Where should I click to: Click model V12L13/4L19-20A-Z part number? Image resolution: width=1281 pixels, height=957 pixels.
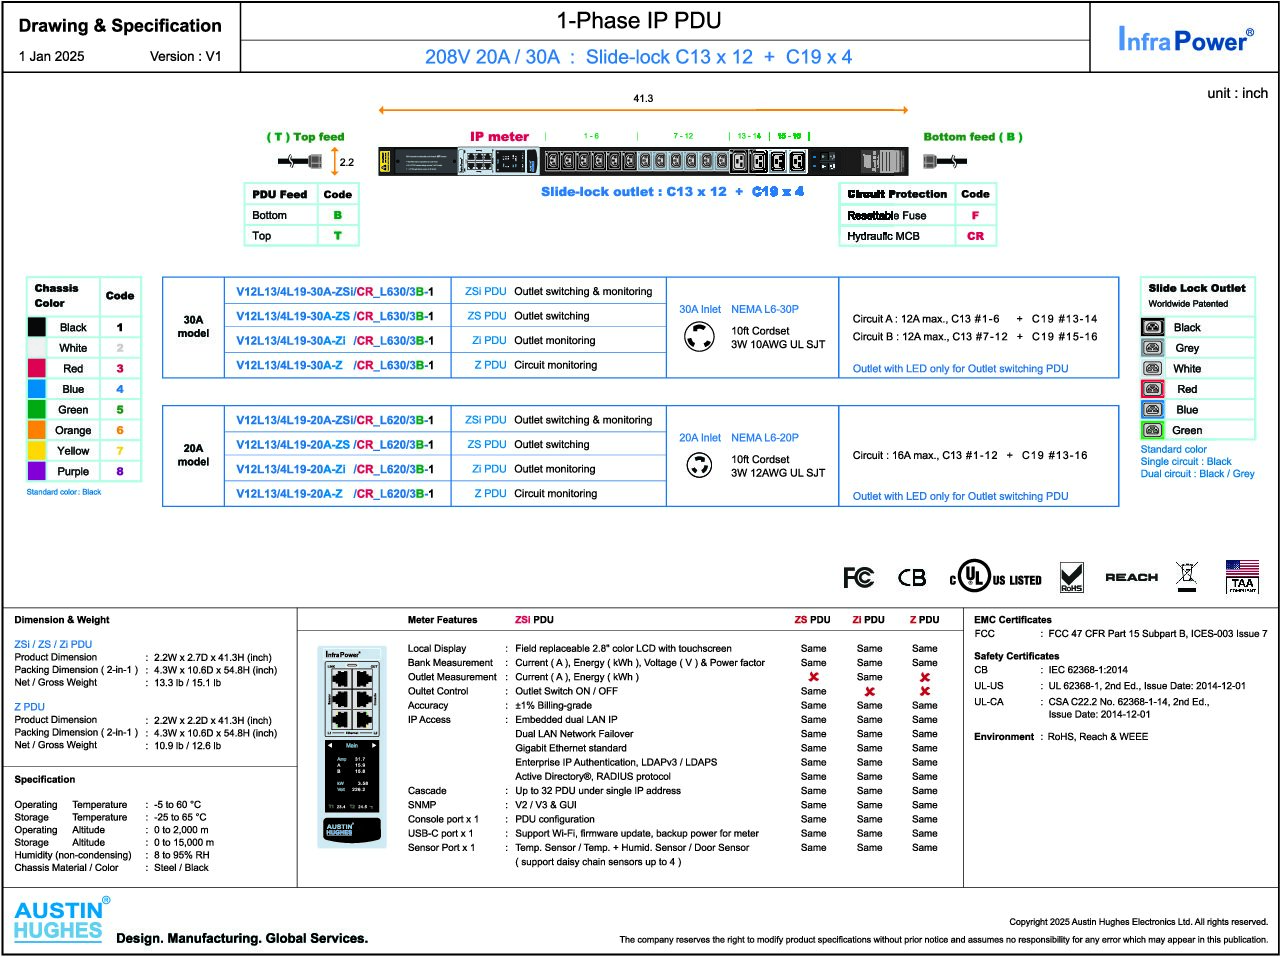pyautogui.click(x=335, y=493)
